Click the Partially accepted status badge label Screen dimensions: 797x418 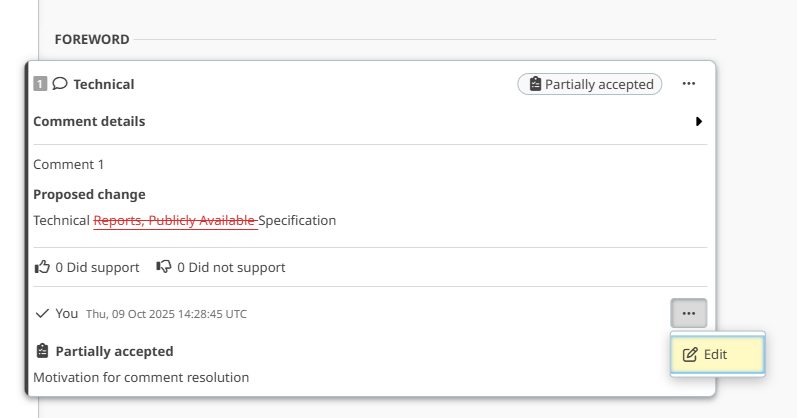[599, 84]
